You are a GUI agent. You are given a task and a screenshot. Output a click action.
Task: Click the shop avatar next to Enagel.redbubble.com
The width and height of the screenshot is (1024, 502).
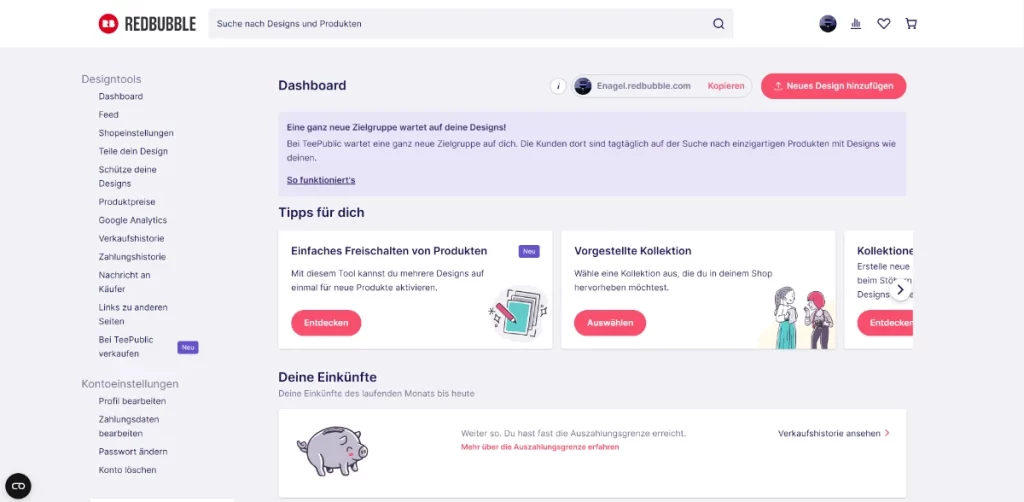[x=583, y=86]
